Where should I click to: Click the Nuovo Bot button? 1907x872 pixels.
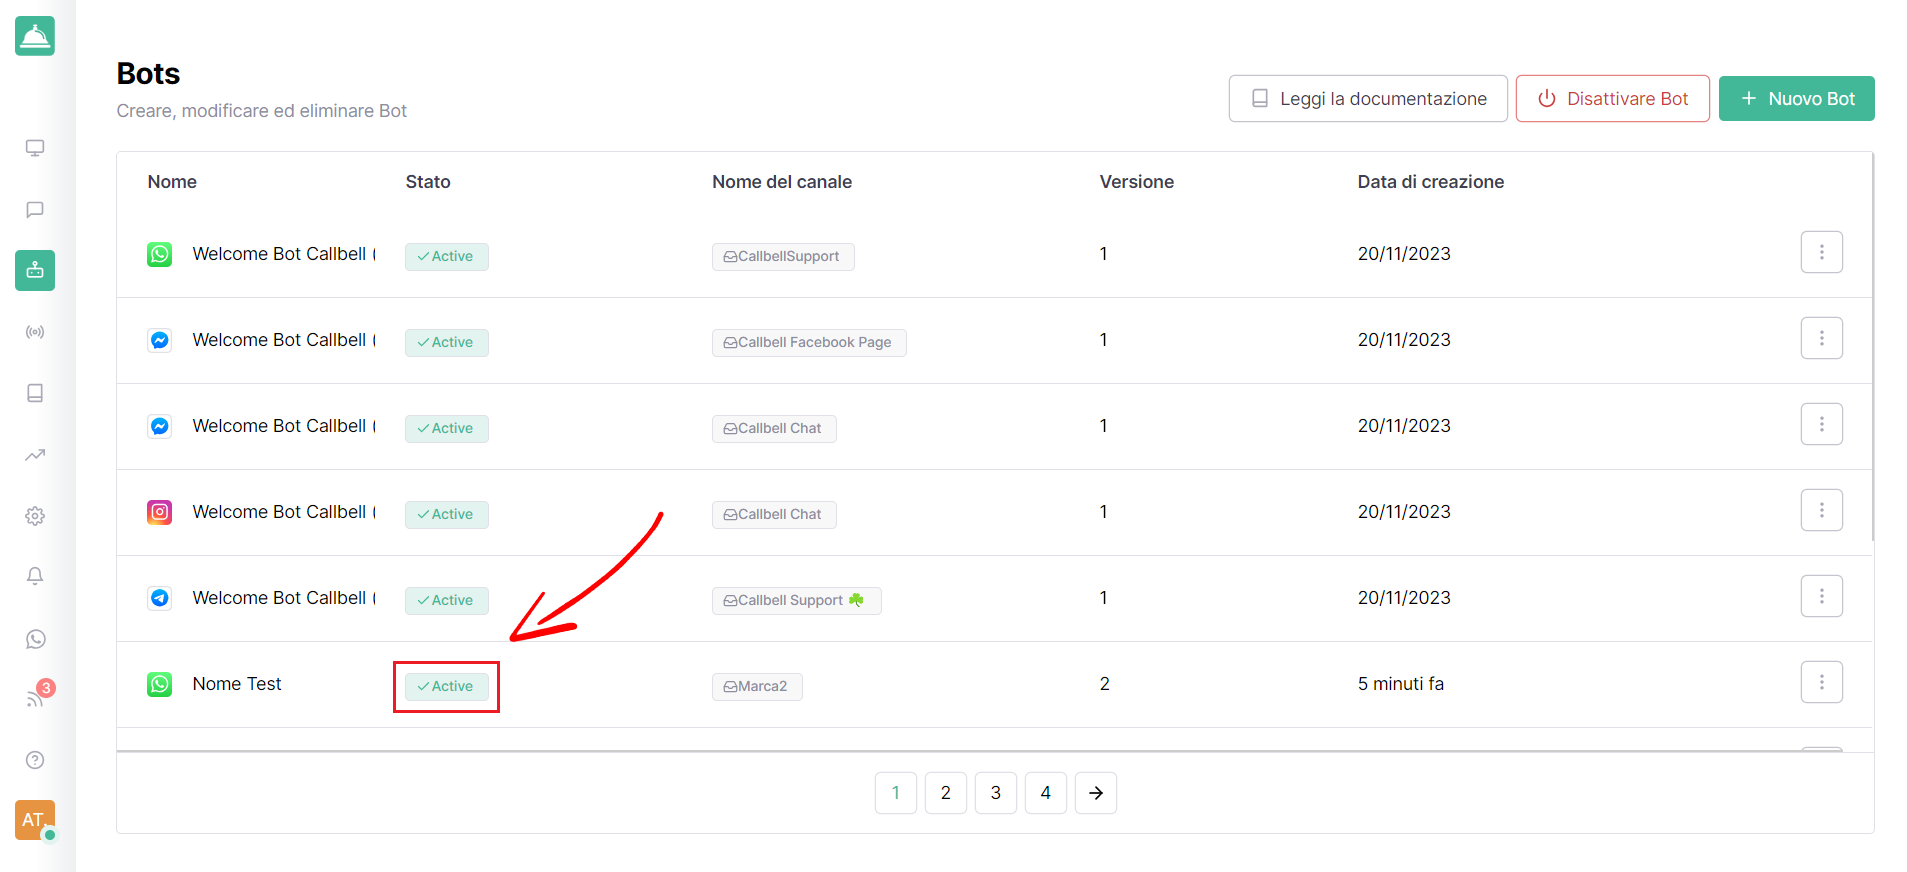click(1796, 99)
